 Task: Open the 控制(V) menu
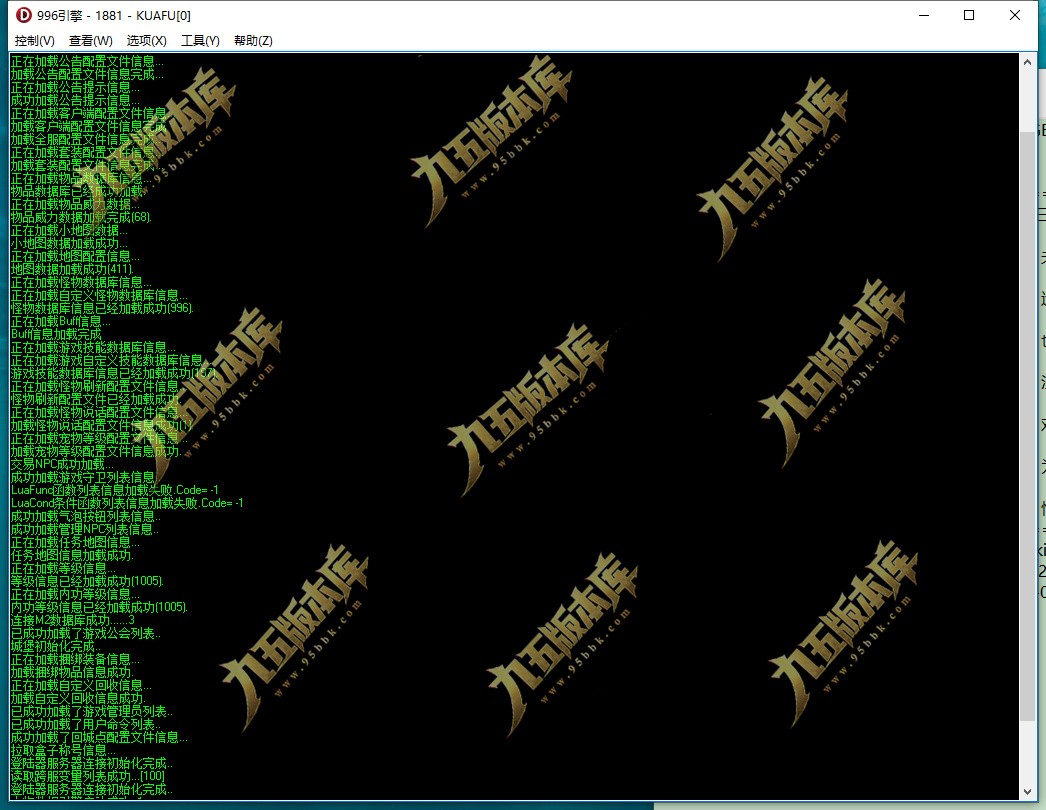[x=35, y=41]
